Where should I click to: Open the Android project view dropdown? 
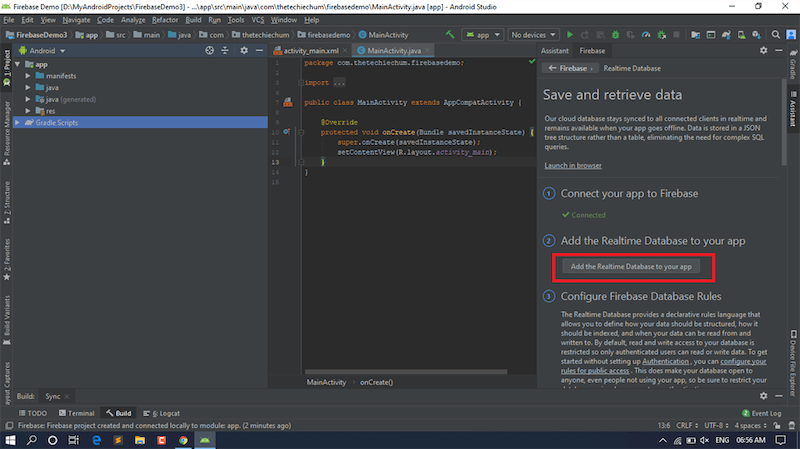(x=45, y=50)
